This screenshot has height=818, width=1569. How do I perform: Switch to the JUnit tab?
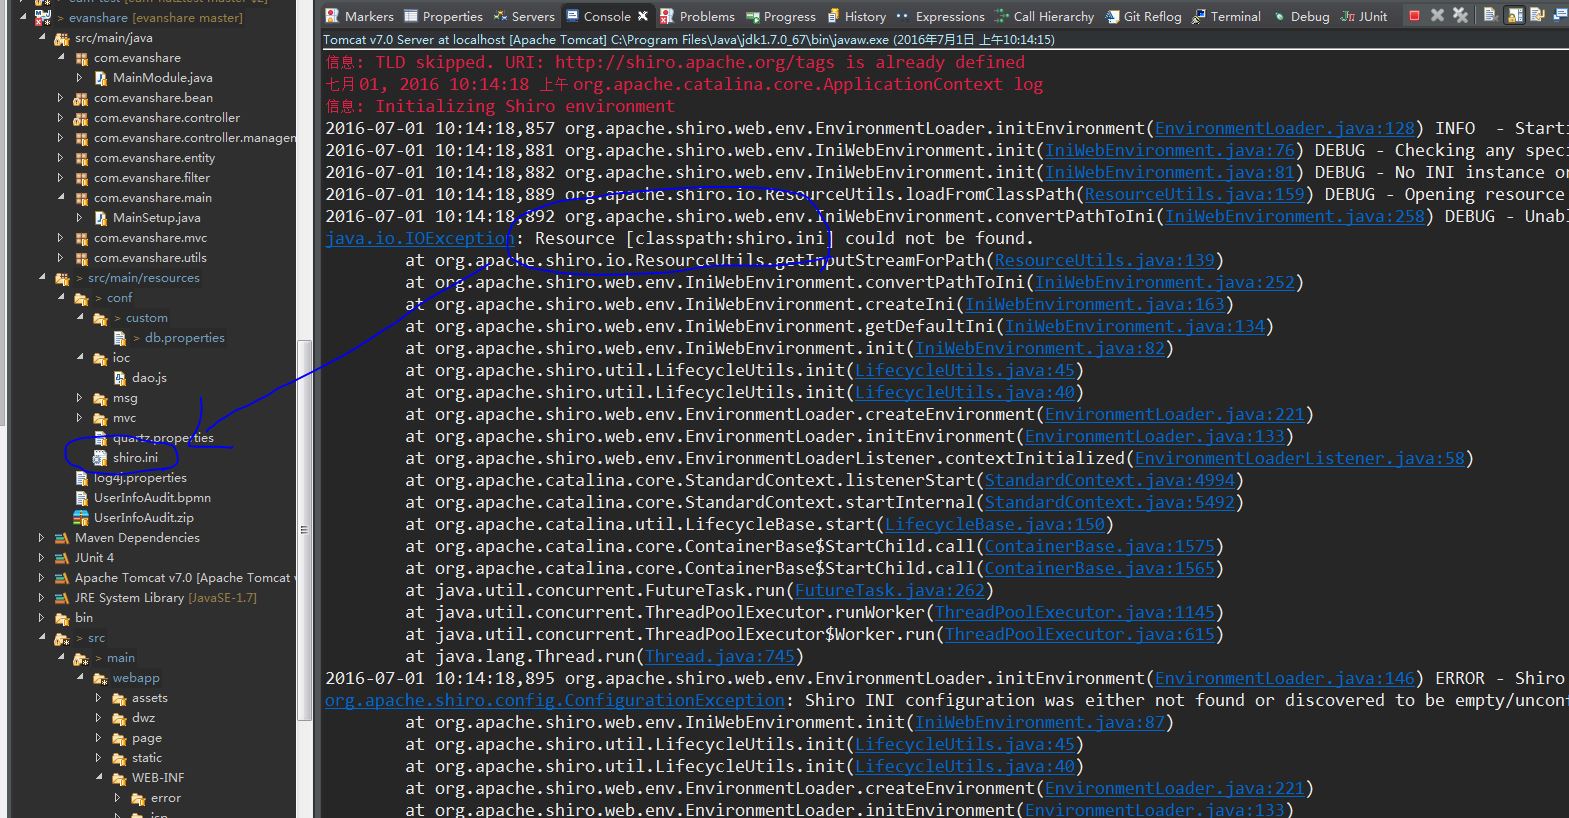coord(1364,16)
